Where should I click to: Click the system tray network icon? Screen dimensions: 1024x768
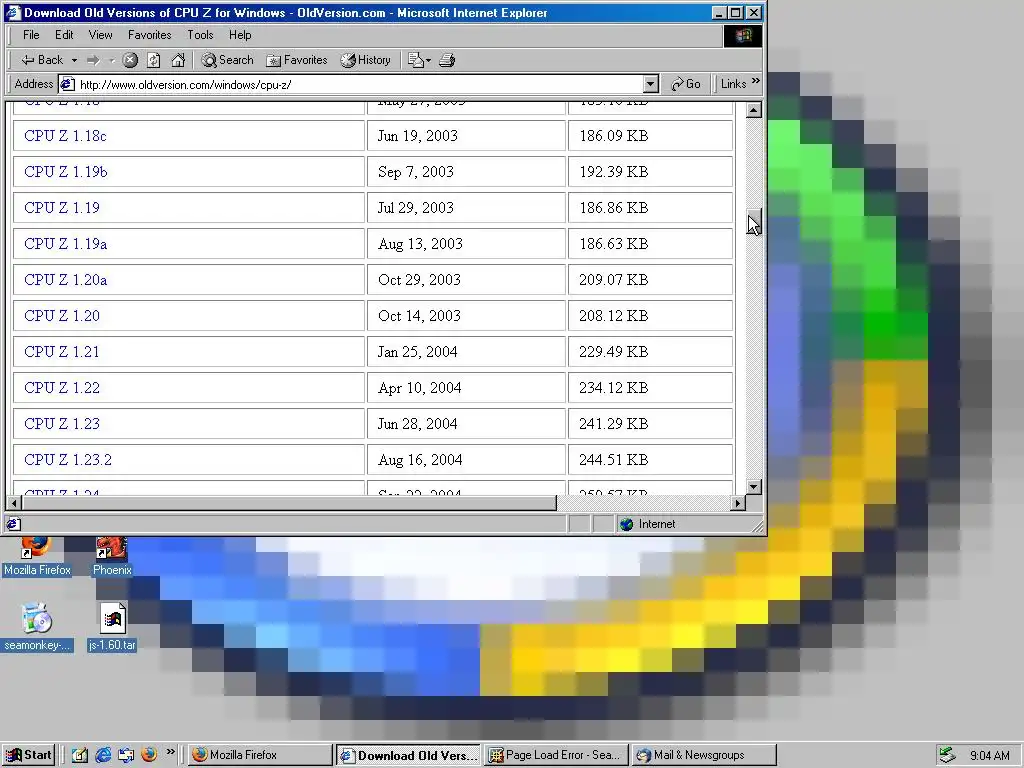pyautogui.click(x=947, y=755)
